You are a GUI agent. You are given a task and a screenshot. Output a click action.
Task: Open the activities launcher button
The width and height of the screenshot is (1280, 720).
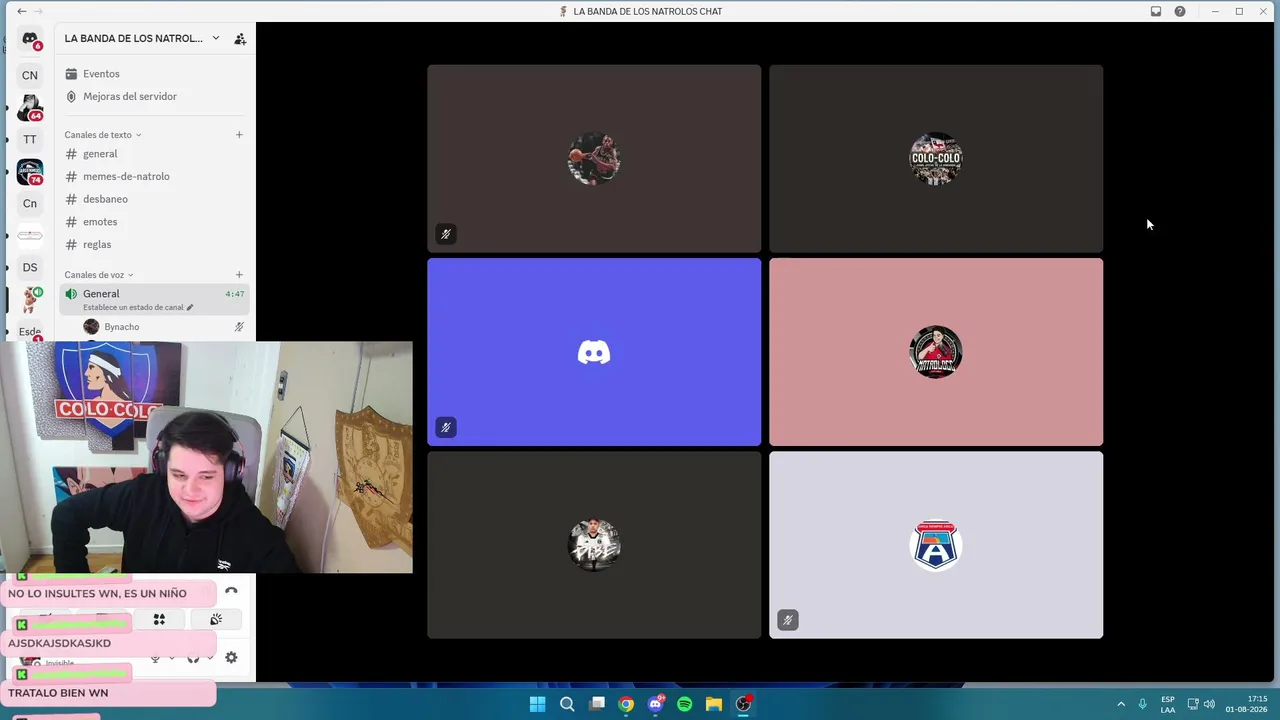point(159,620)
